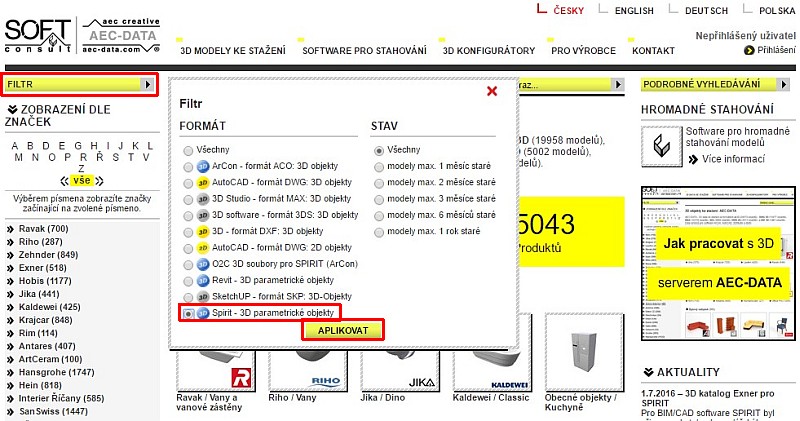Select the Všechny format radio button
Viewport: 800px width, 421px height.
pyautogui.click(x=188, y=151)
